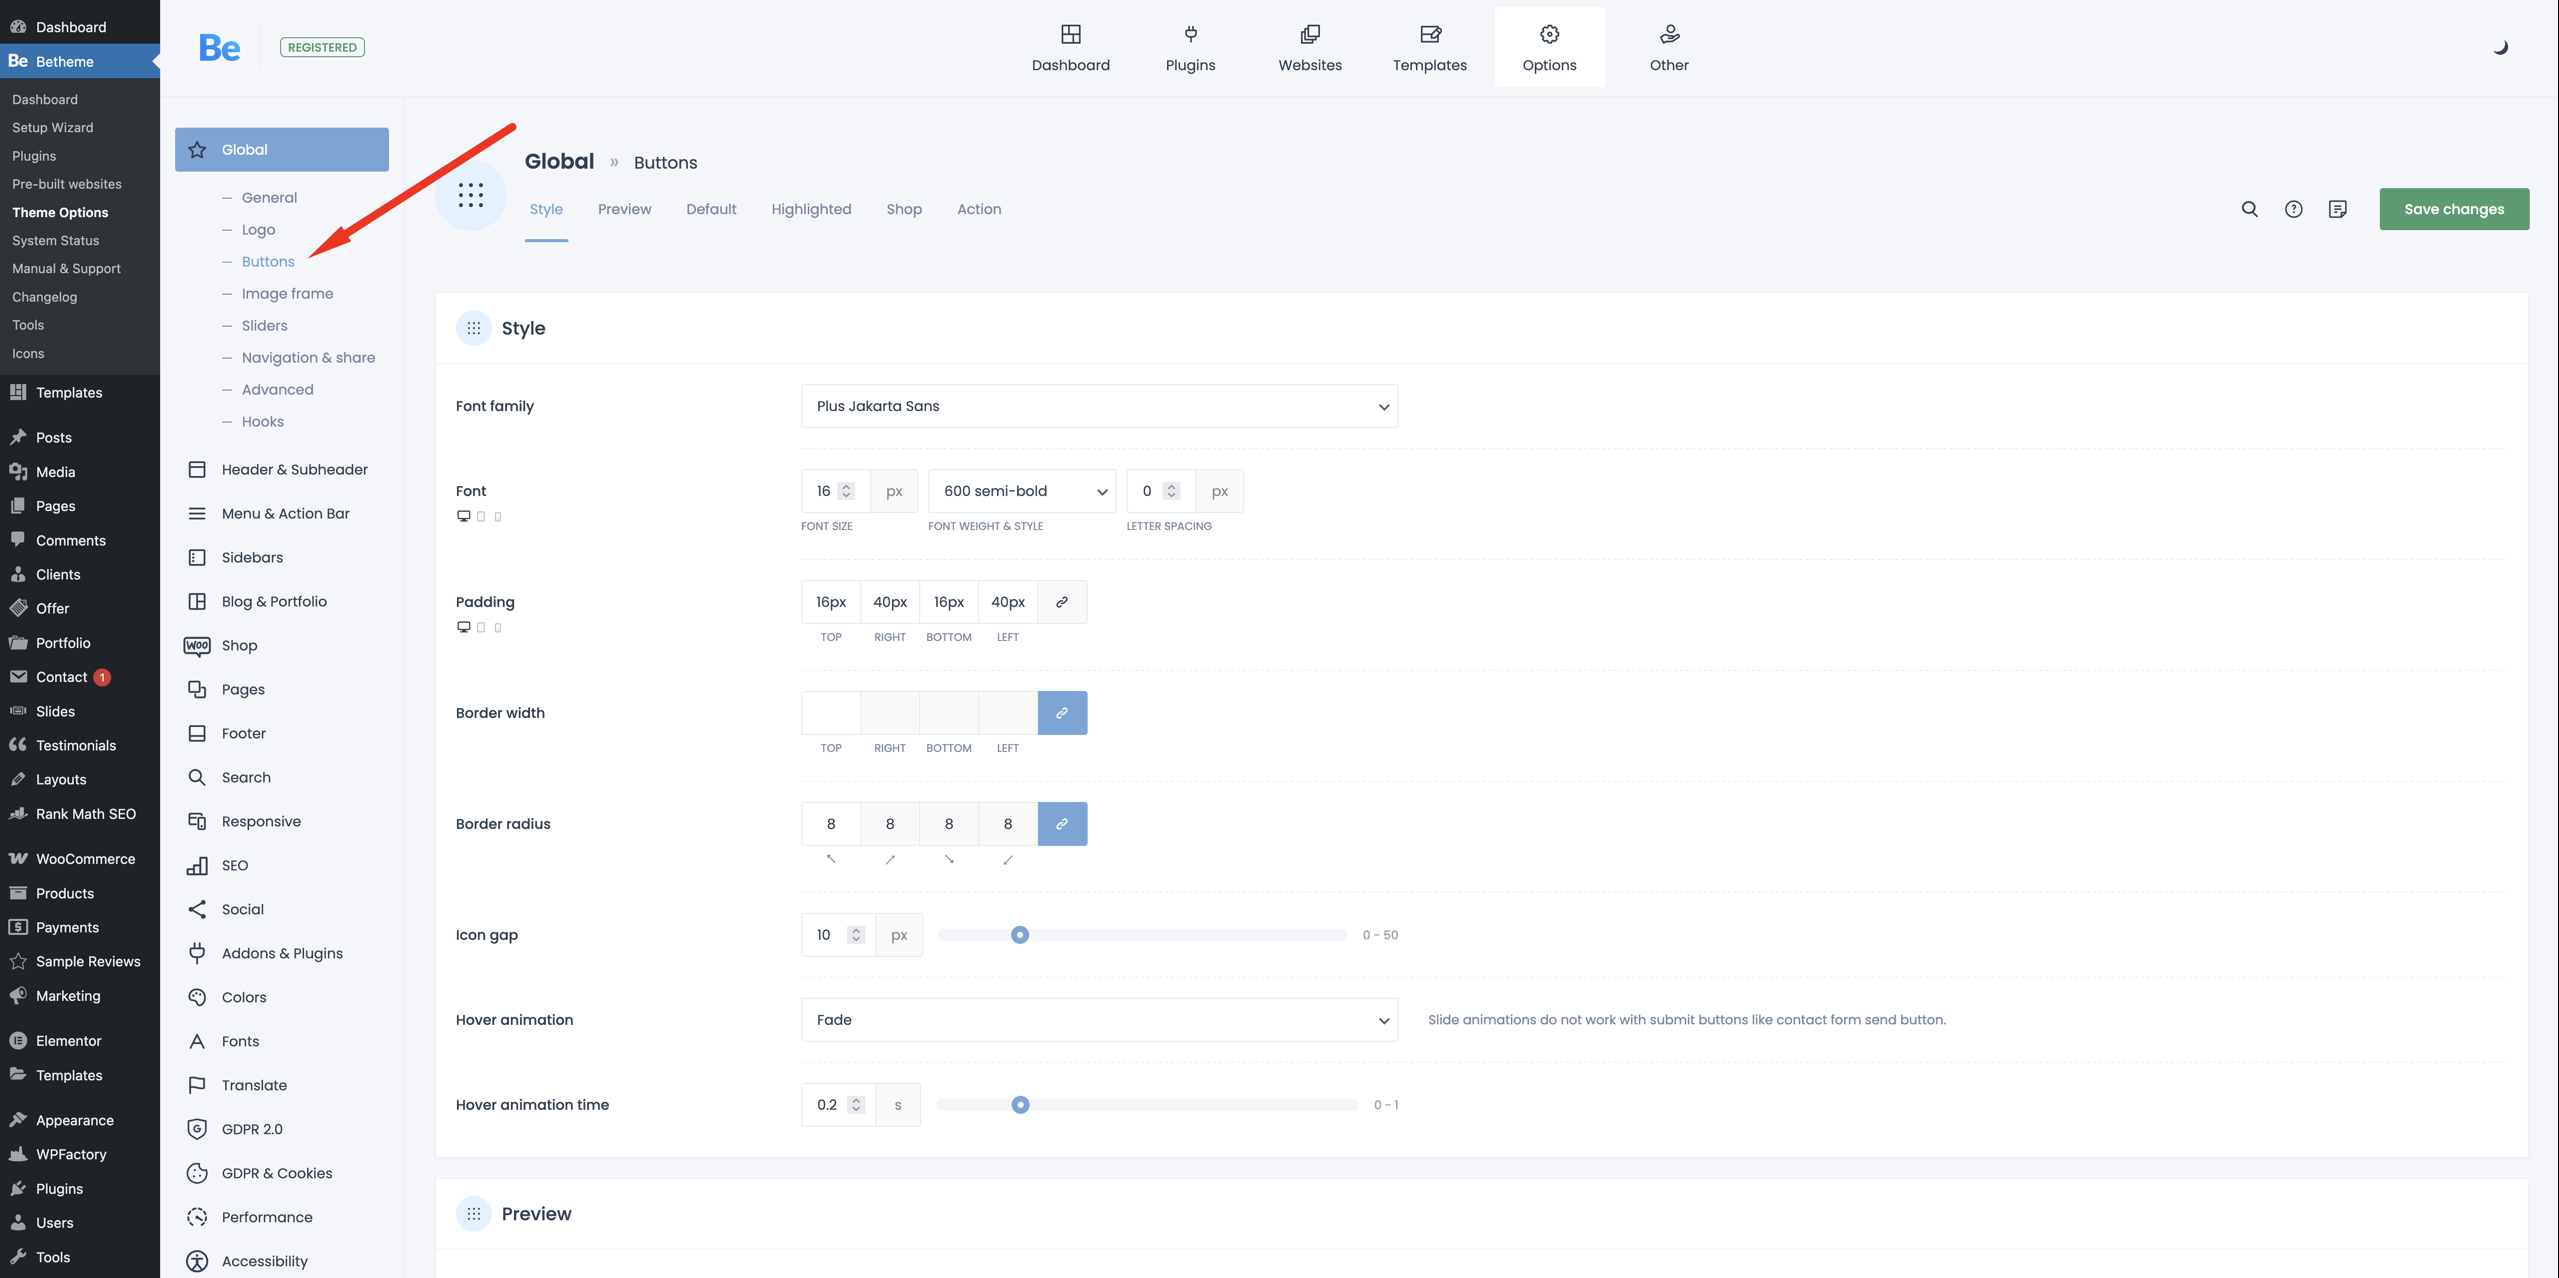Image resolution: width=2559 pixels, height=1278 pixels.
Task: Toggle Border width link values button
Action: (x=1062, y=713)
